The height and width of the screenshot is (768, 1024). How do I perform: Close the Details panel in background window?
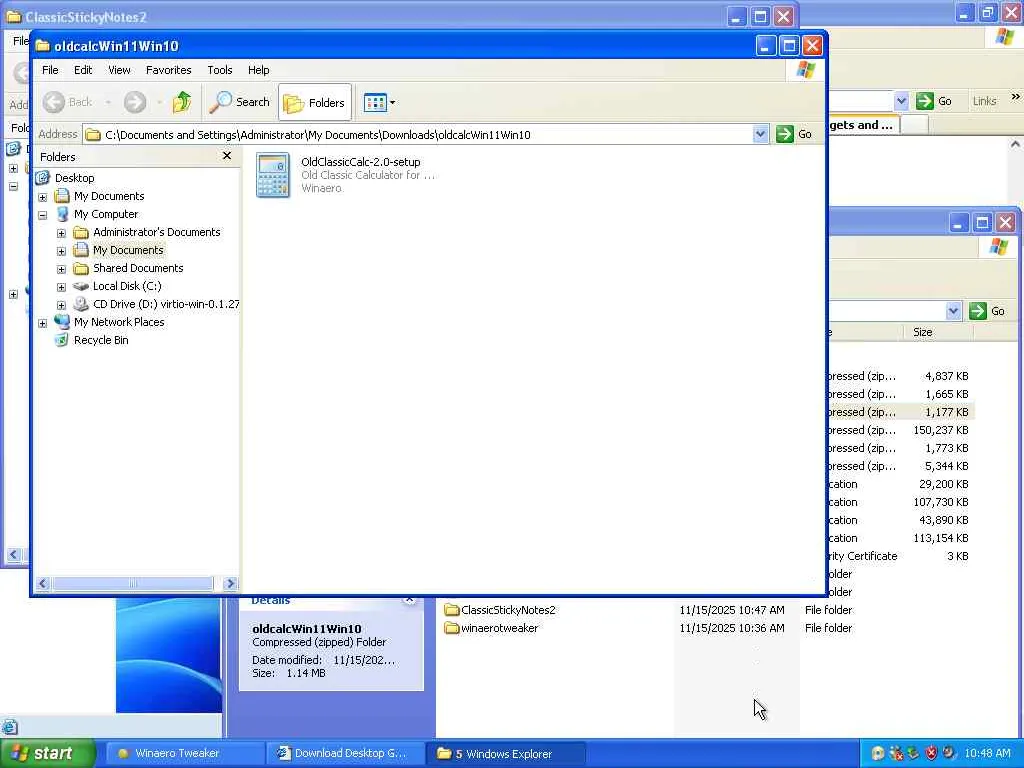pyautogui.click(x=409, y=600)
